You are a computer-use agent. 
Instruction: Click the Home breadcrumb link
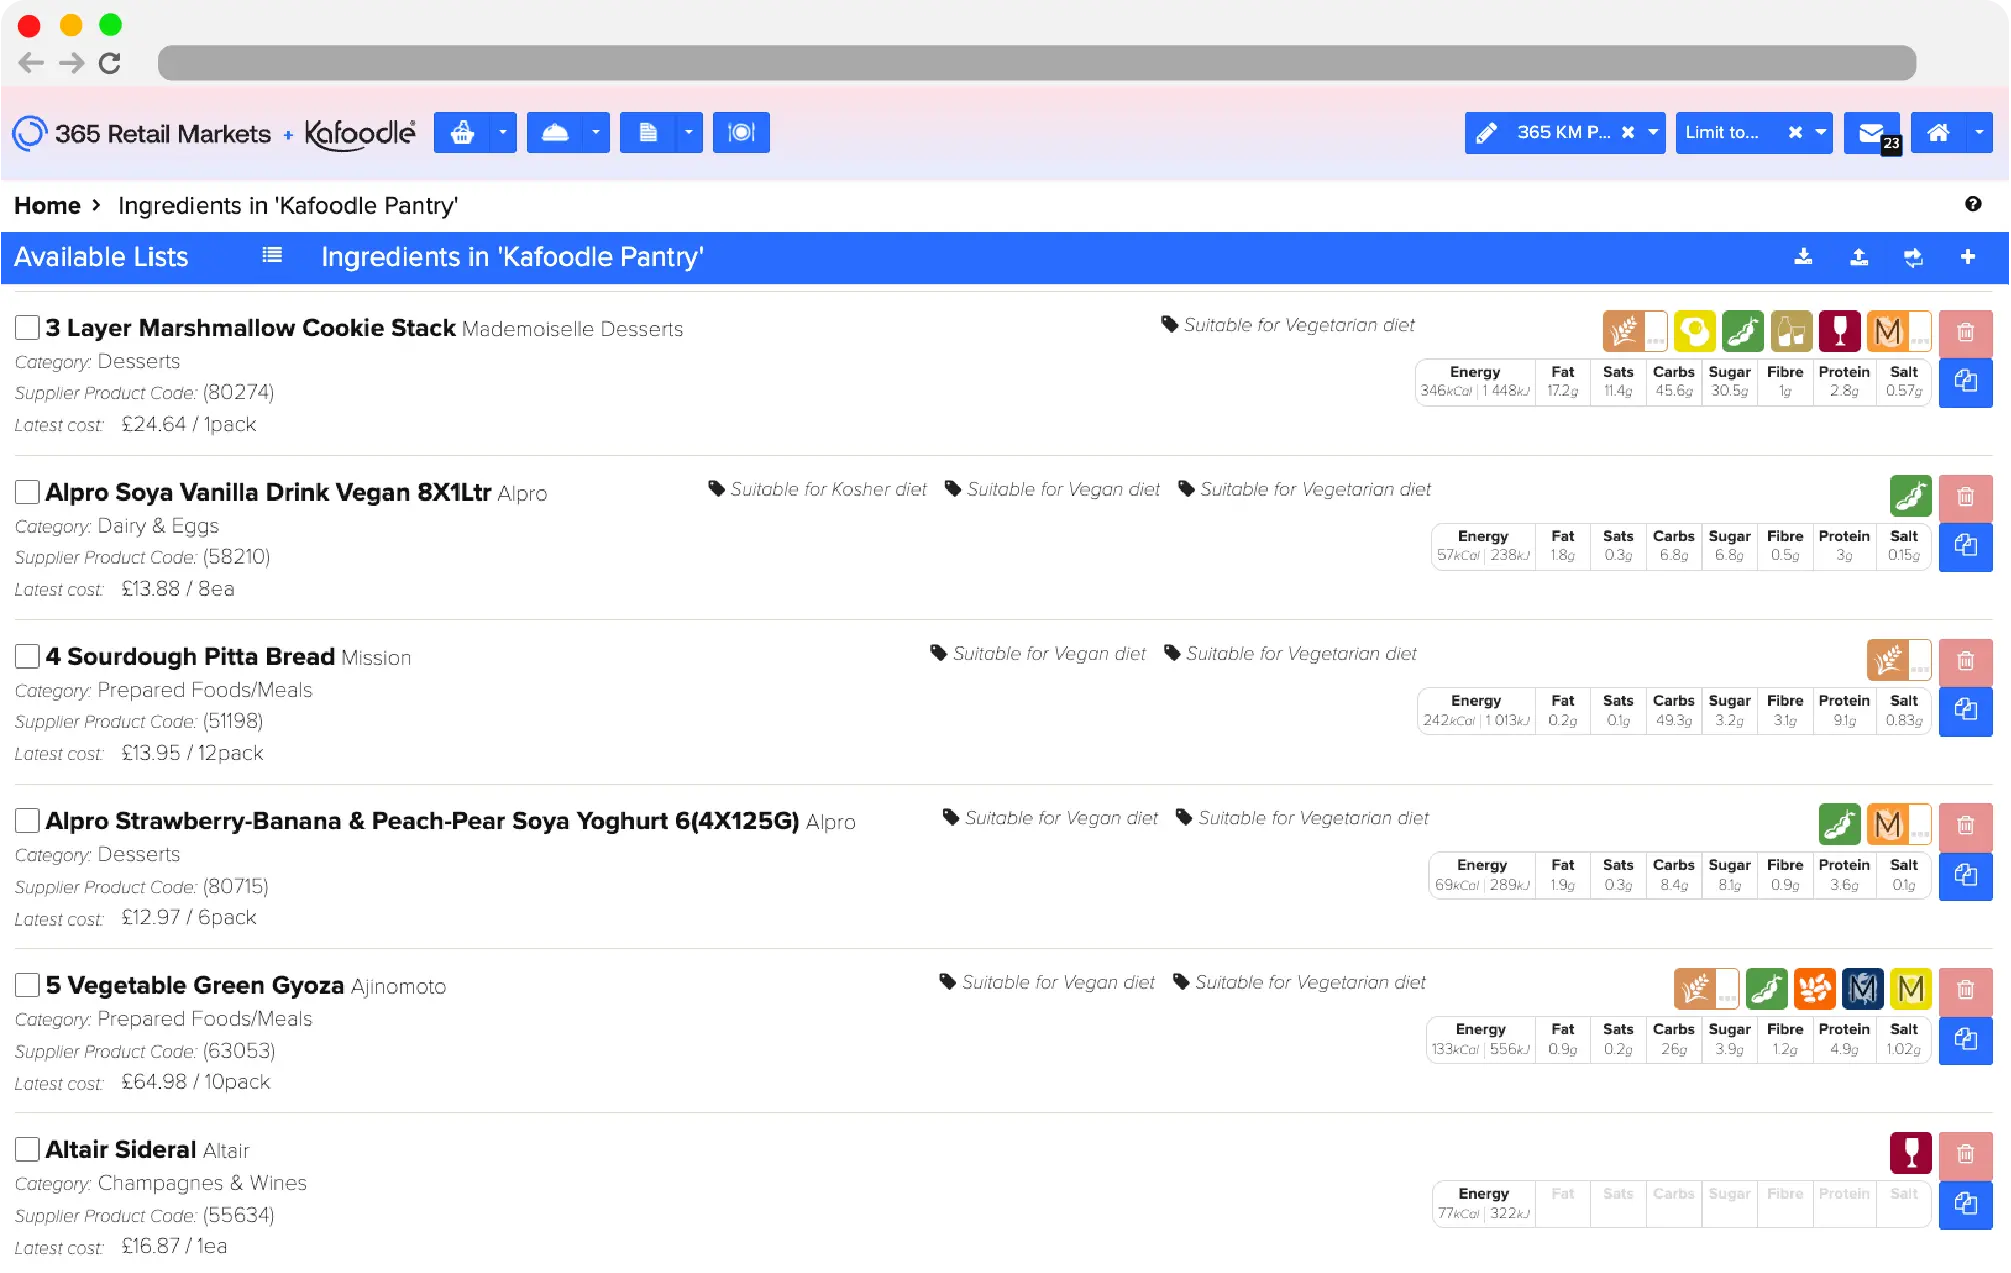coord(47,206)
